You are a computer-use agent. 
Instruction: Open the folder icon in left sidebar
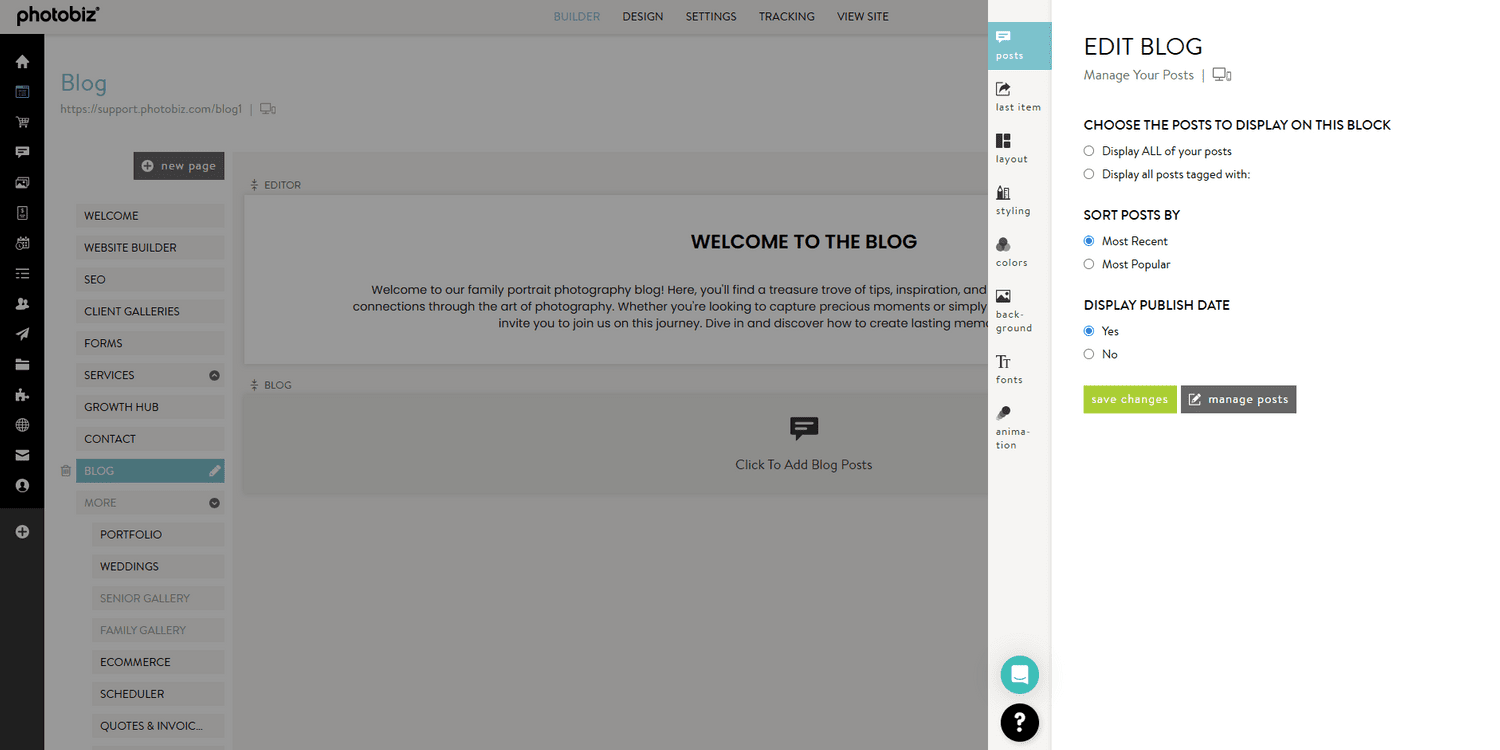click(x=22, y=364)
